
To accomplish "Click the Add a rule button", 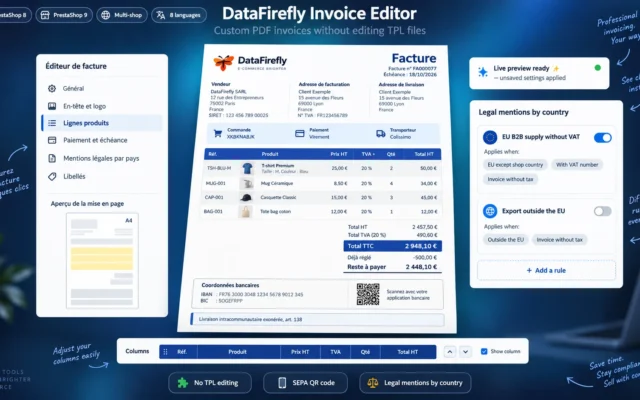I will tap(546, 270).
